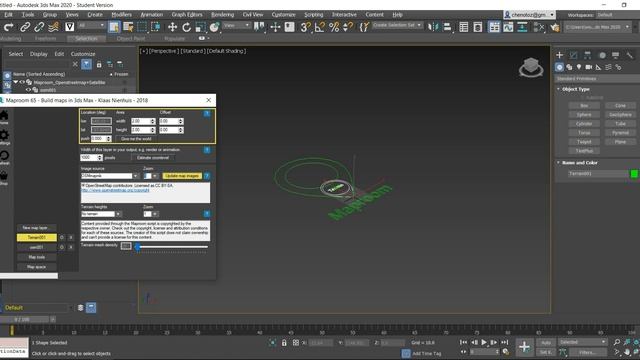Screen dimensions: 640x360
Task: Click the Mirror tool icon
Action: click(x=432, y=27)
